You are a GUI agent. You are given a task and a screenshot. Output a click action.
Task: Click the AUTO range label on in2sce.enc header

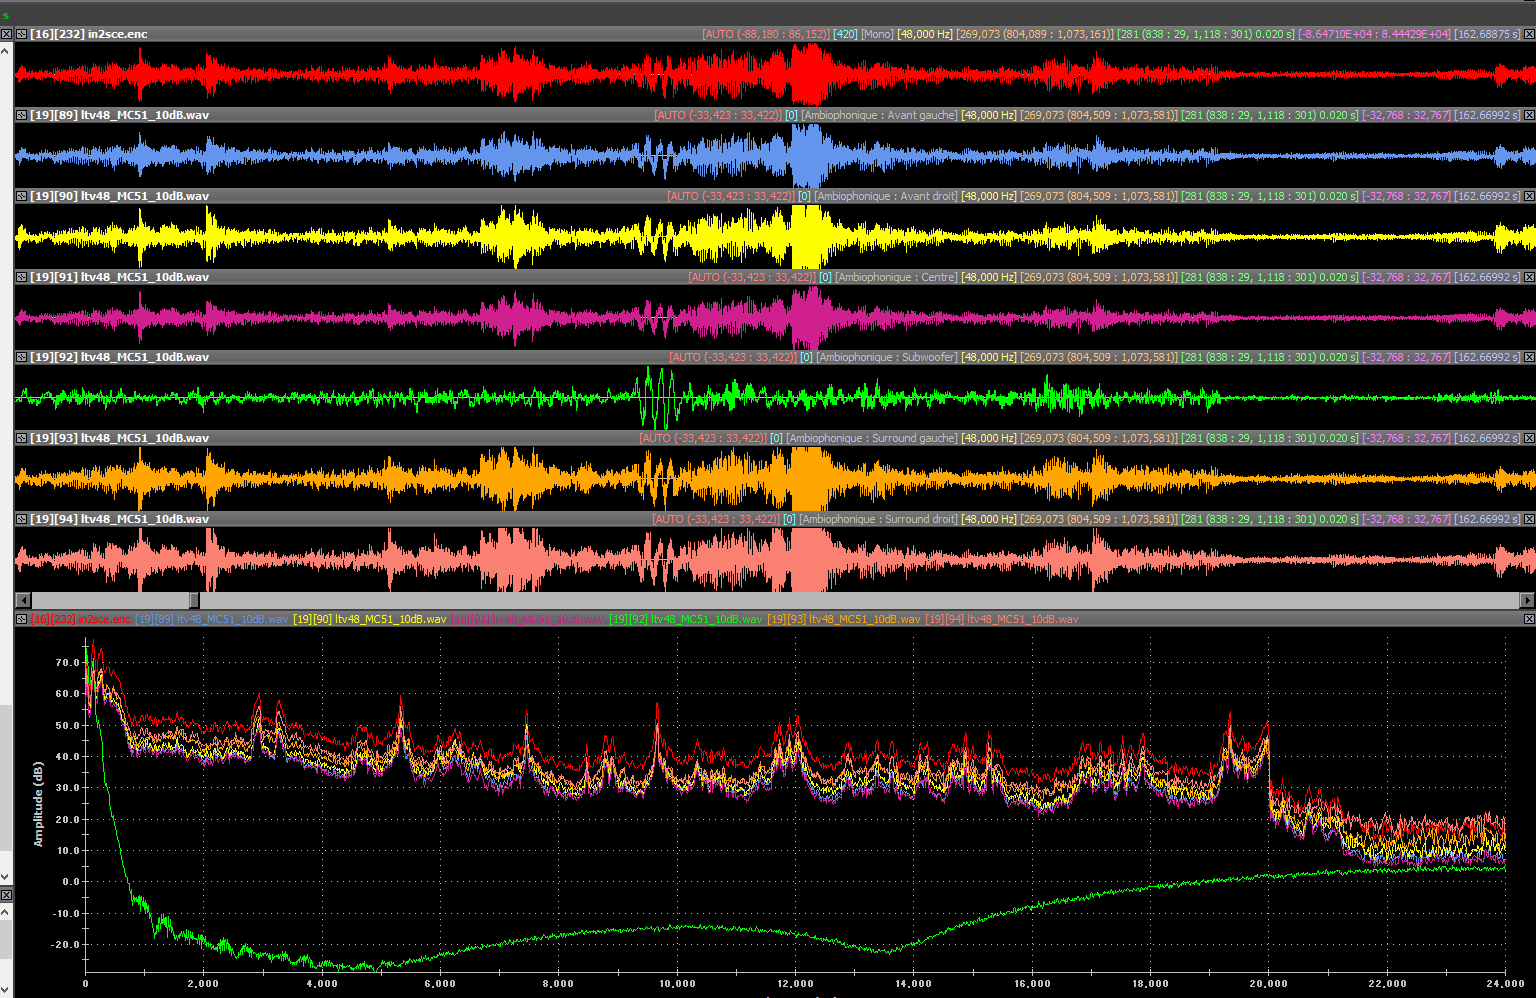point(766,34)
